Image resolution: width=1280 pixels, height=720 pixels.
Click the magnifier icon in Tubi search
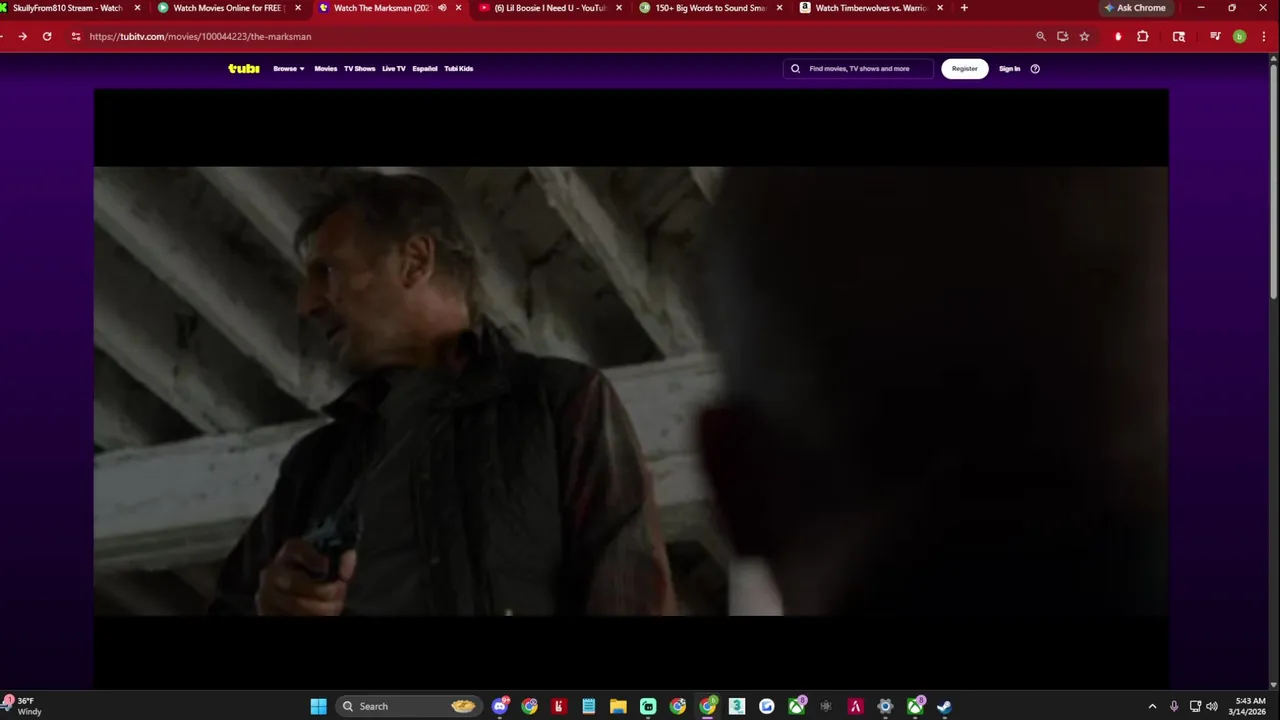(x=796, y=69)
